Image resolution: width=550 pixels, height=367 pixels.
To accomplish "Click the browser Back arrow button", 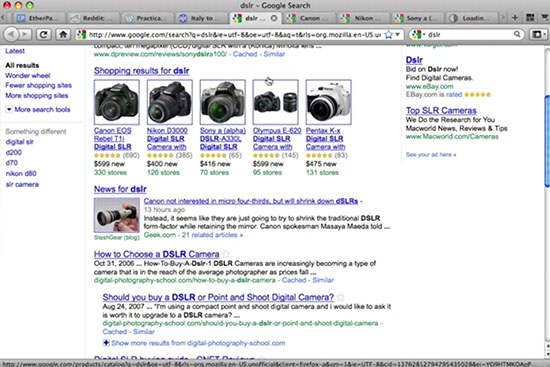I will pos(11,34).
